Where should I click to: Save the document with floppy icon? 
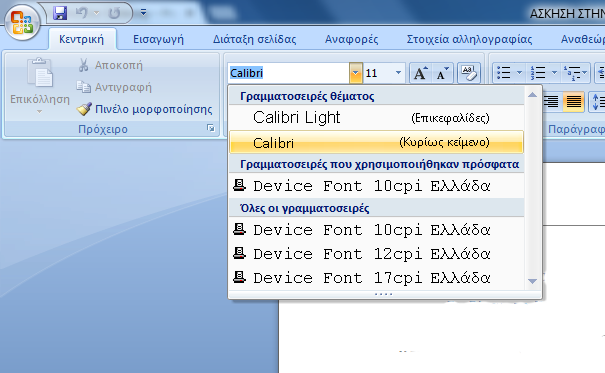(60, 13)
